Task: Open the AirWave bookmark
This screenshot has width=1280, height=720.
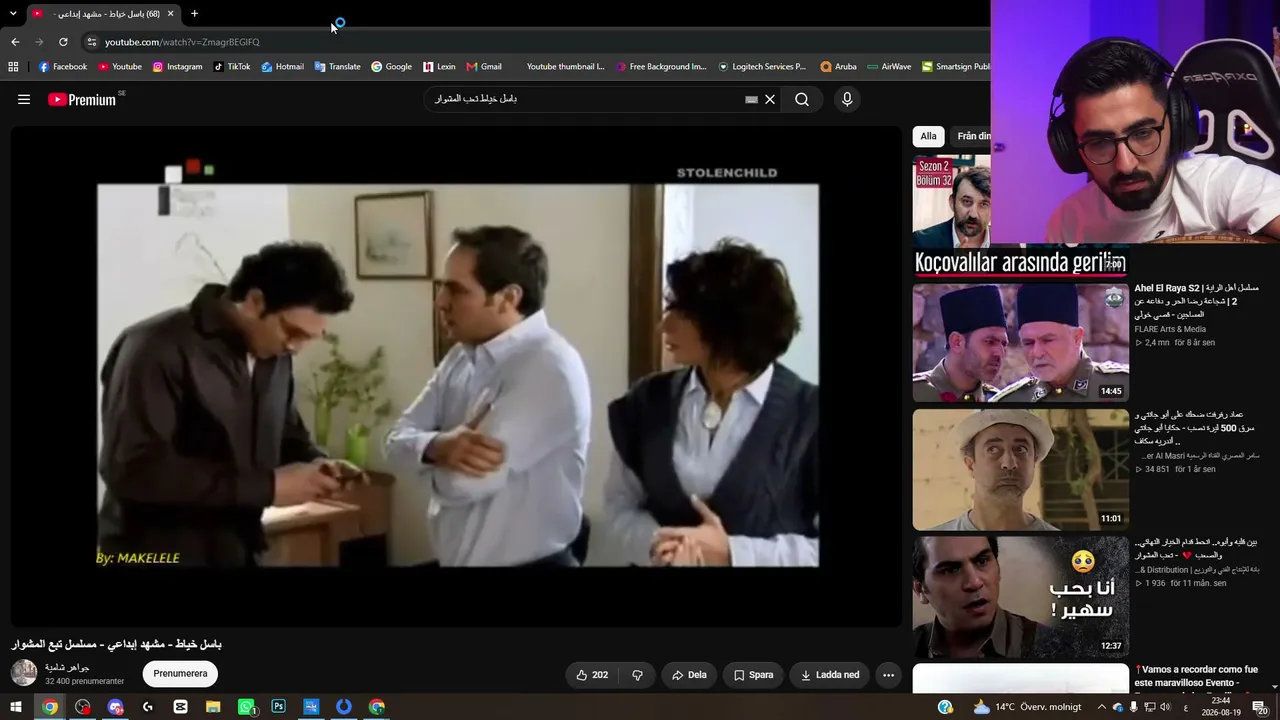Action: pos(889,67)
